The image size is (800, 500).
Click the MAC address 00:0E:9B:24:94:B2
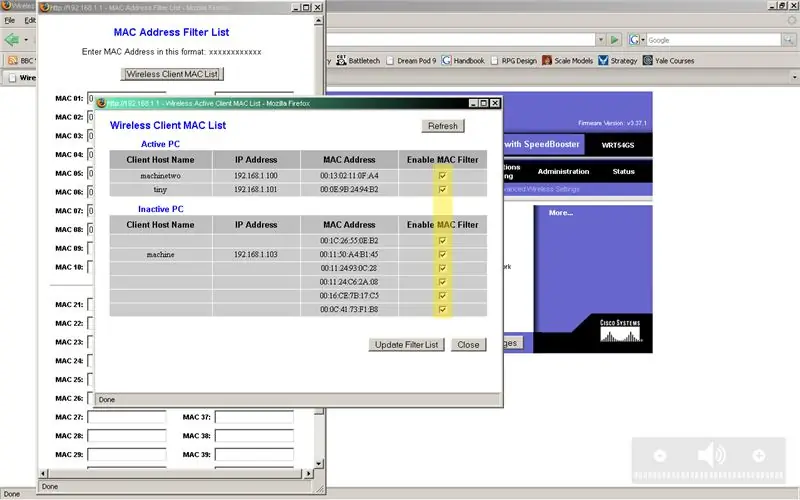tap(349, 189)
